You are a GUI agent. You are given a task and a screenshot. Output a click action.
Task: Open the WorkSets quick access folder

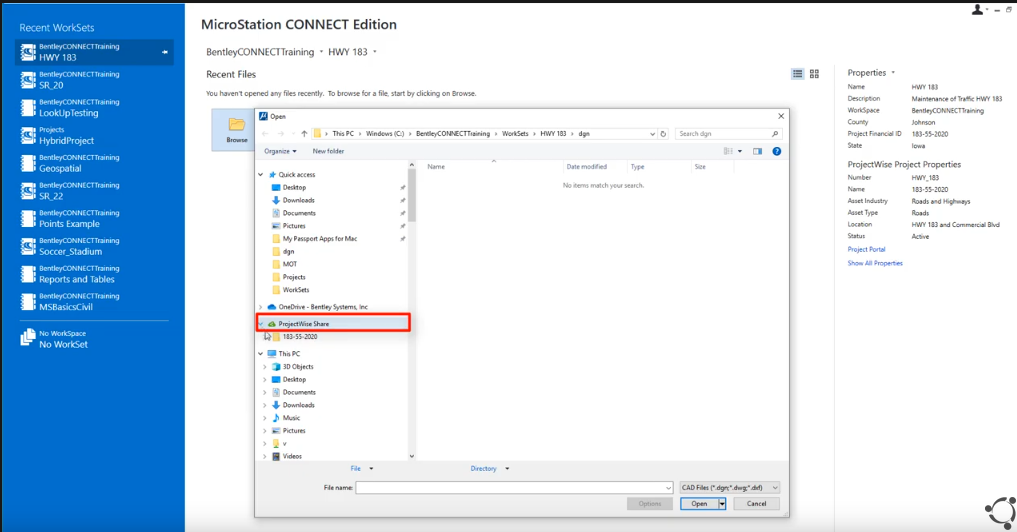click(296, 290)
